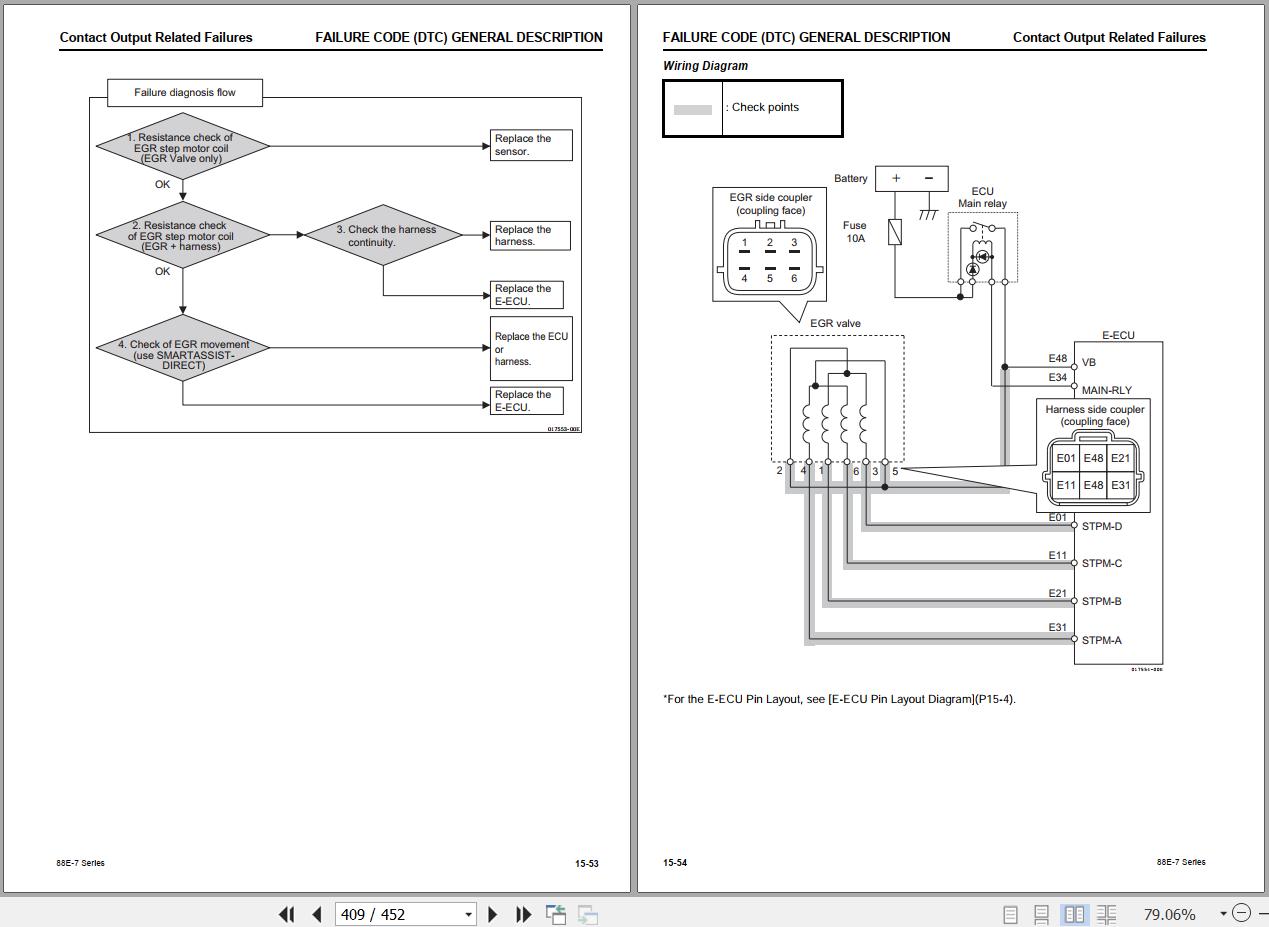Viewport: 1269px width, 927px height.
Task: Click the next view navigation icon
Action: 588,914
